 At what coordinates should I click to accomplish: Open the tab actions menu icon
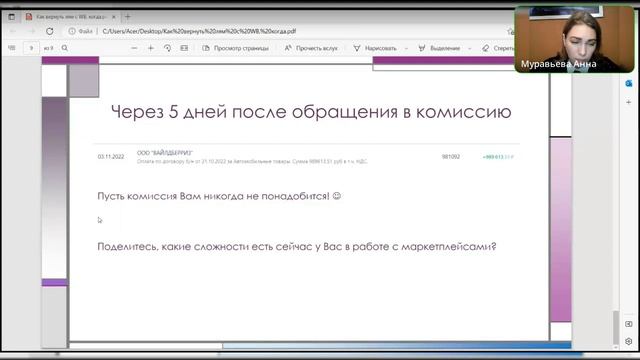[11, 17]
